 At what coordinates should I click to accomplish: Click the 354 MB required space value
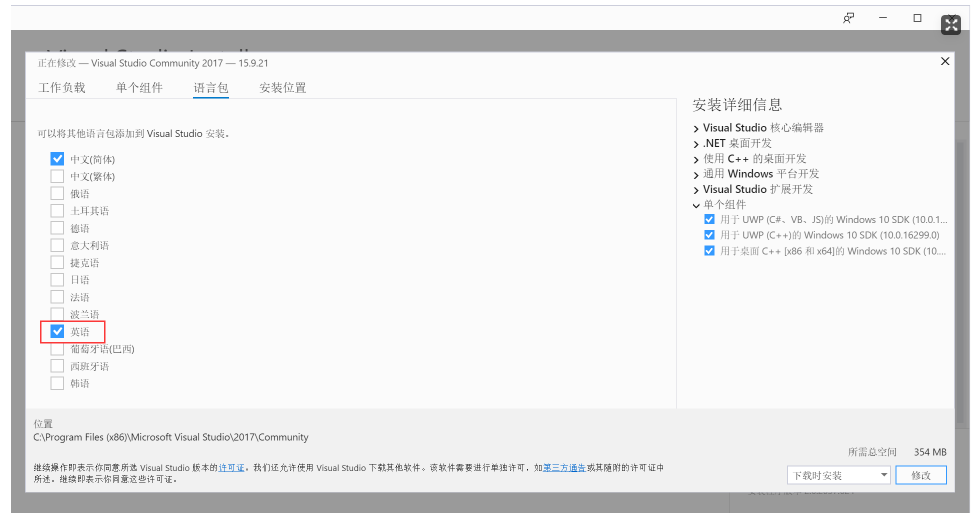(x=930, y=452)
